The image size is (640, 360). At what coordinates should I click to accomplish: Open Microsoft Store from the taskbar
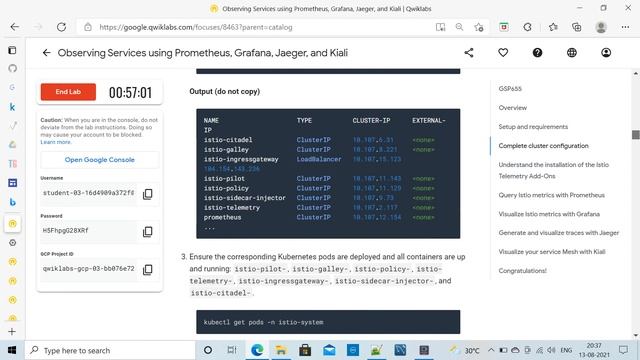305,350
